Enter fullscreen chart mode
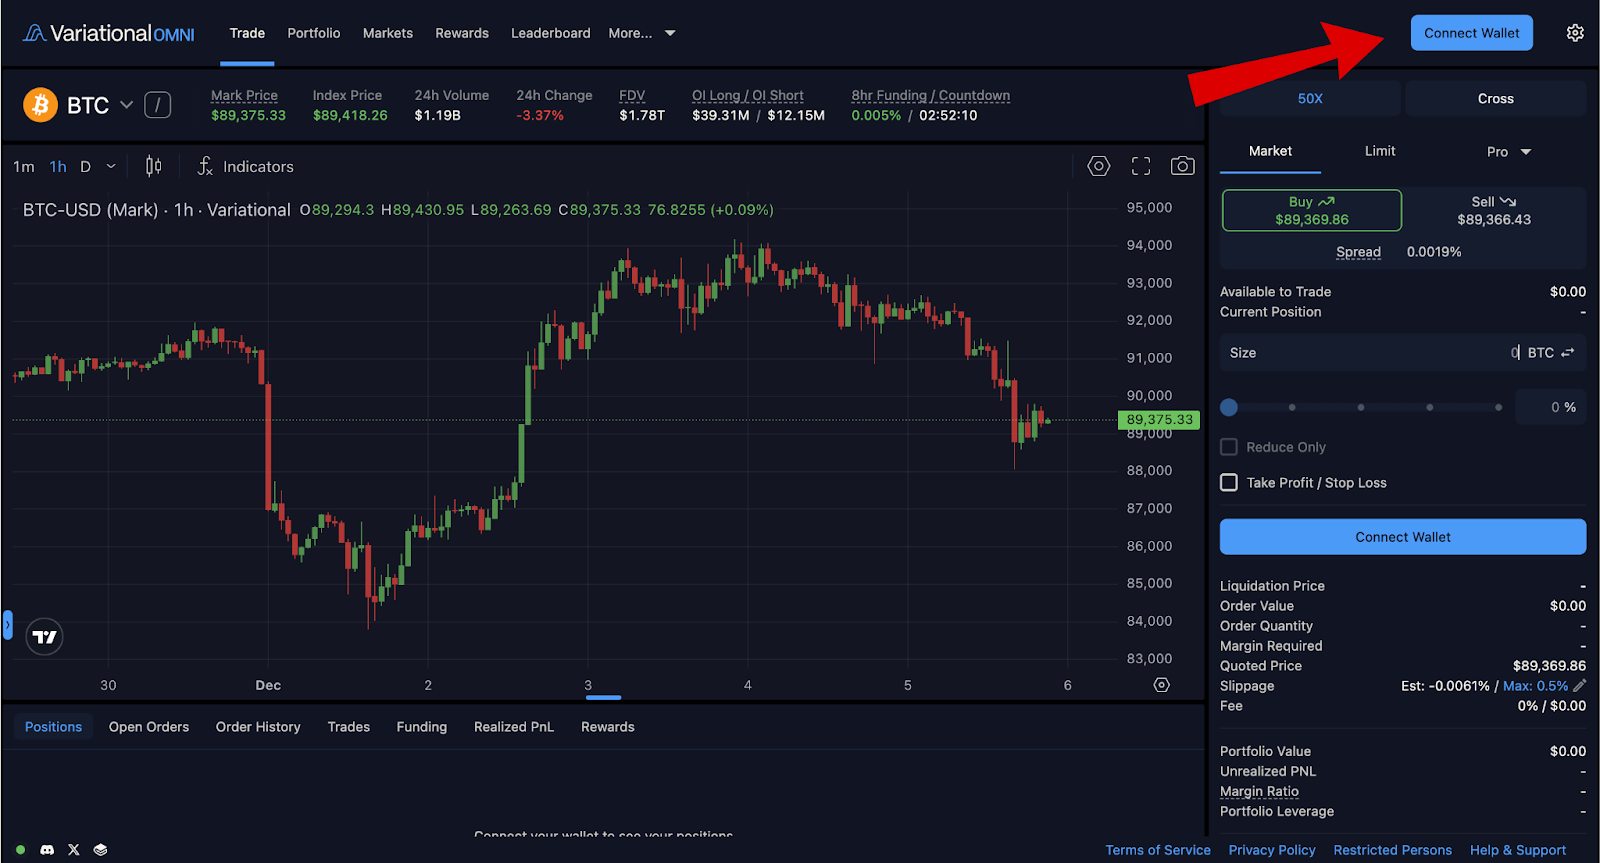The height and width of the screenshot is (863, 1600). 1141,166
